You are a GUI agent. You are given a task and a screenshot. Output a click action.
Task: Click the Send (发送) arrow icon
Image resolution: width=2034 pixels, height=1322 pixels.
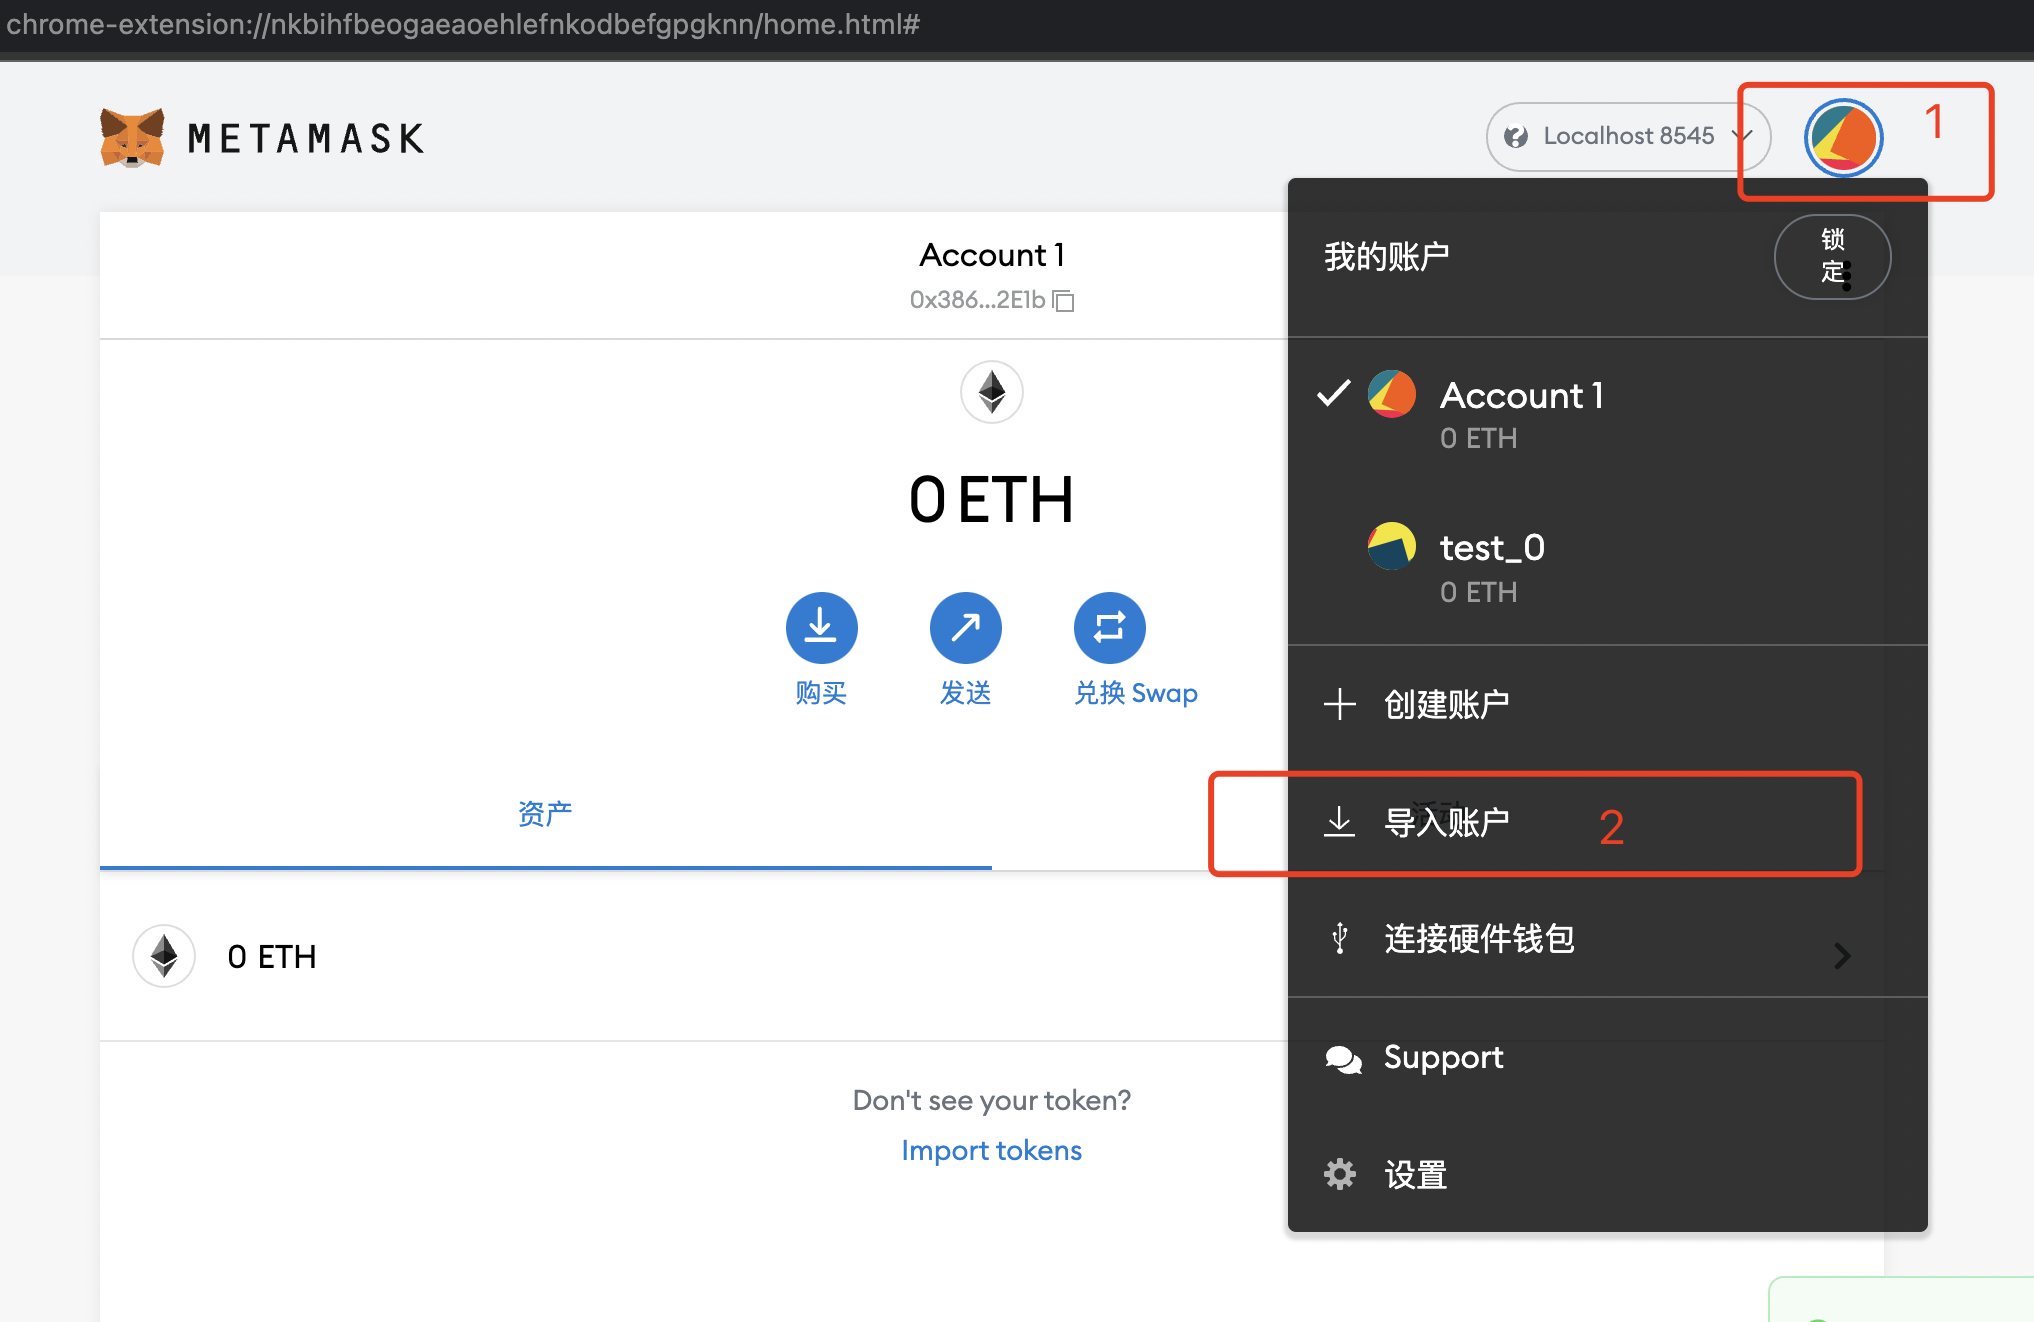click(x=965, y=628)
